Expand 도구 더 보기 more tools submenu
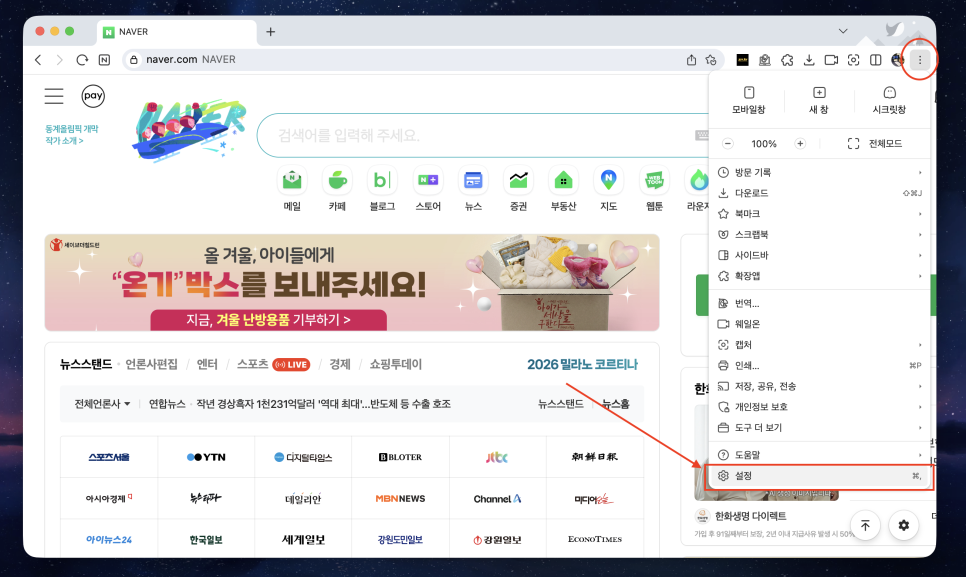Image resolution: width=966 pixels, height=577 pixels. (x=819, y=427)
